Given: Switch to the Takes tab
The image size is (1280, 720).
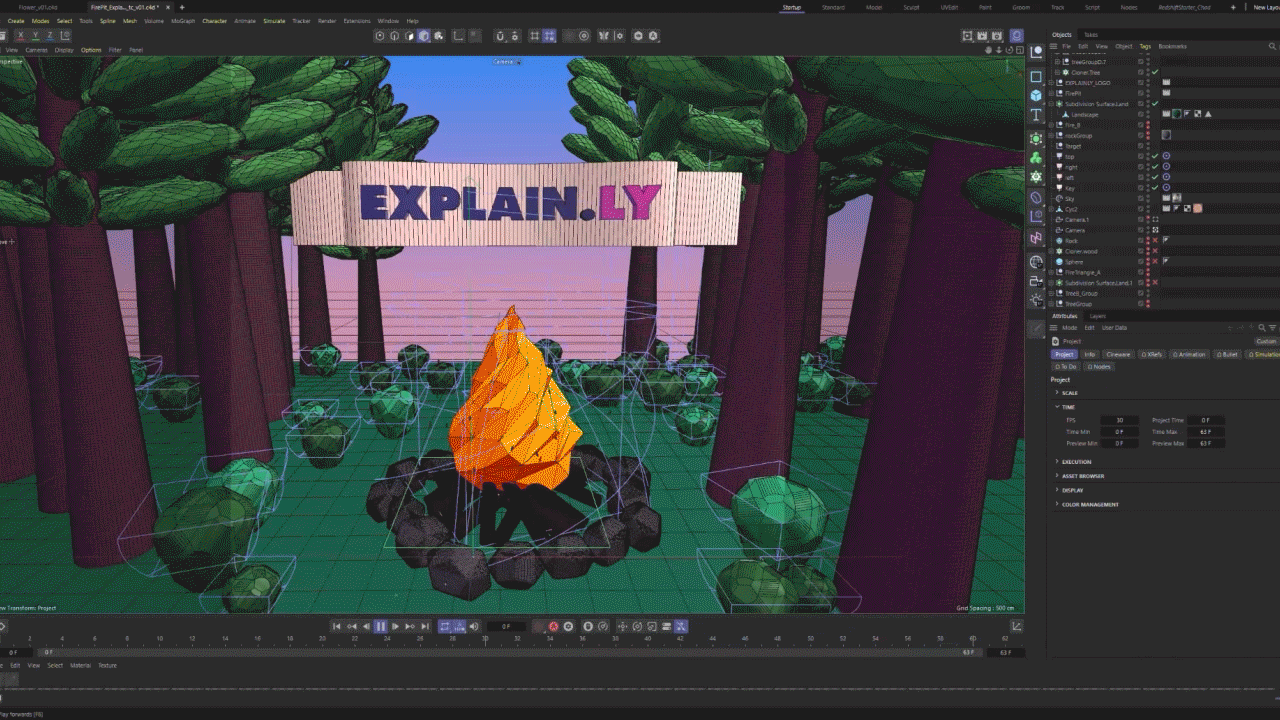Looking at the screenshot, I should (x=1091, y=34).
